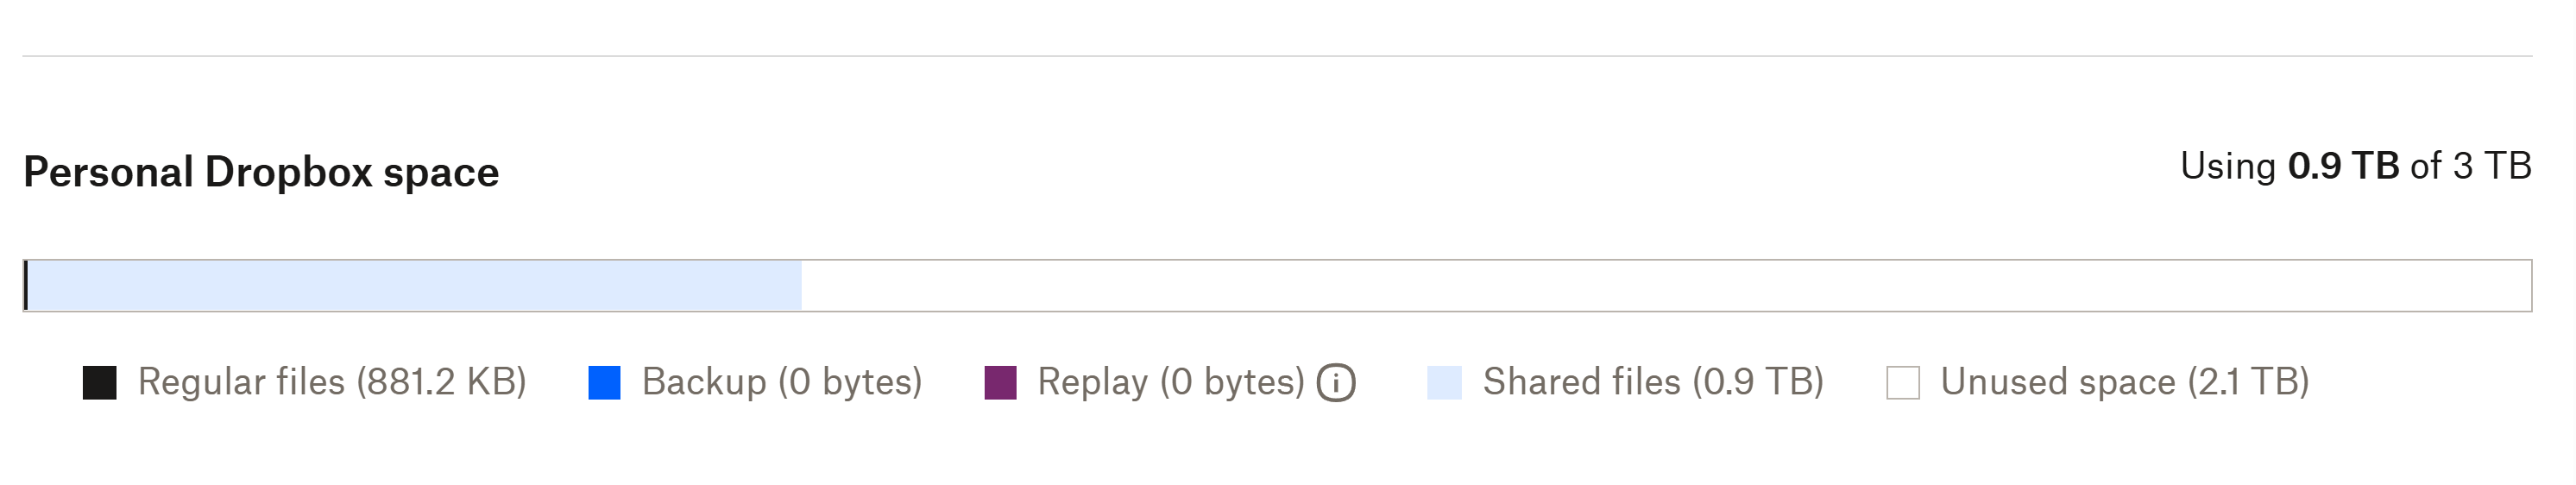2576x485 pixels.
Task: Click the light blue shared segment of storage bar
Action: point(415,286)
